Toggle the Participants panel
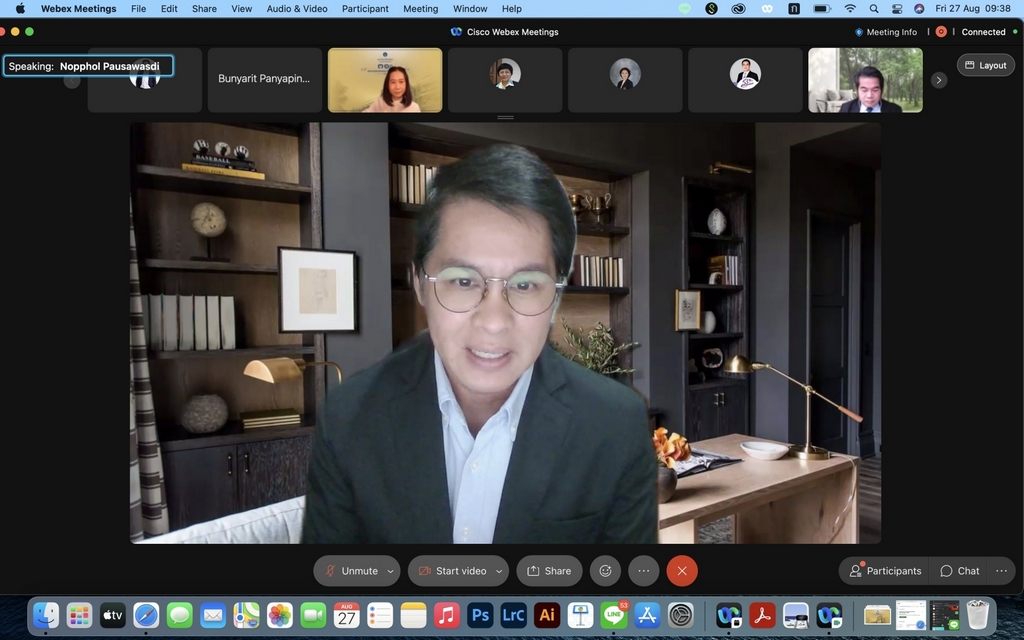Image resolution: width=1024 pixels, height=640 pixels. coord(885,571)
